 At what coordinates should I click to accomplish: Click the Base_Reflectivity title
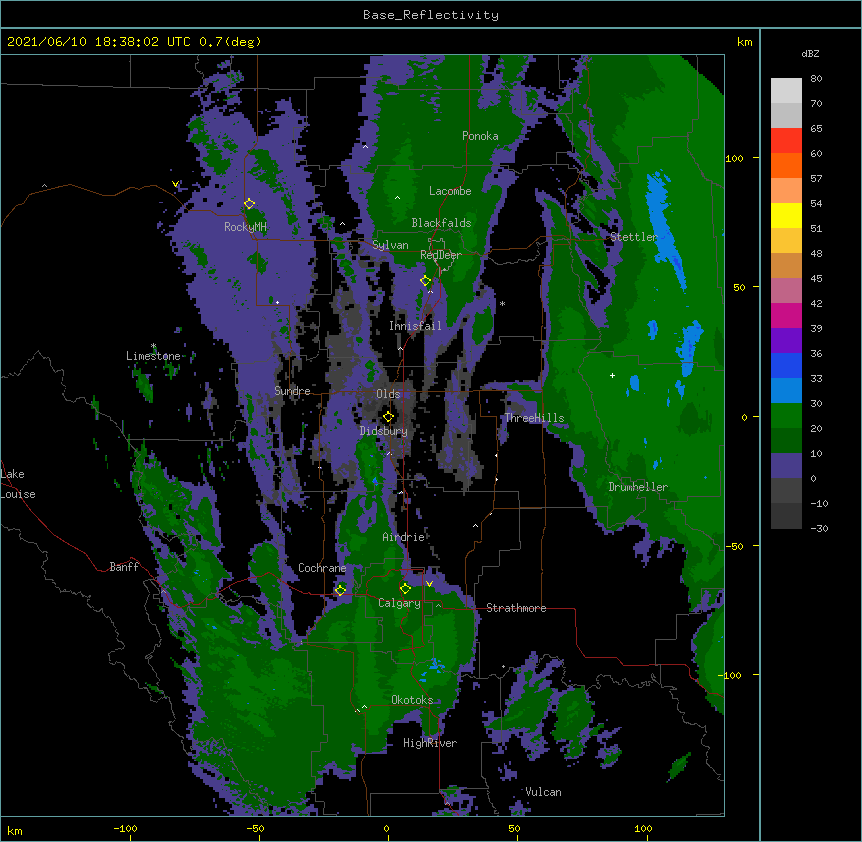coord(431,15)
